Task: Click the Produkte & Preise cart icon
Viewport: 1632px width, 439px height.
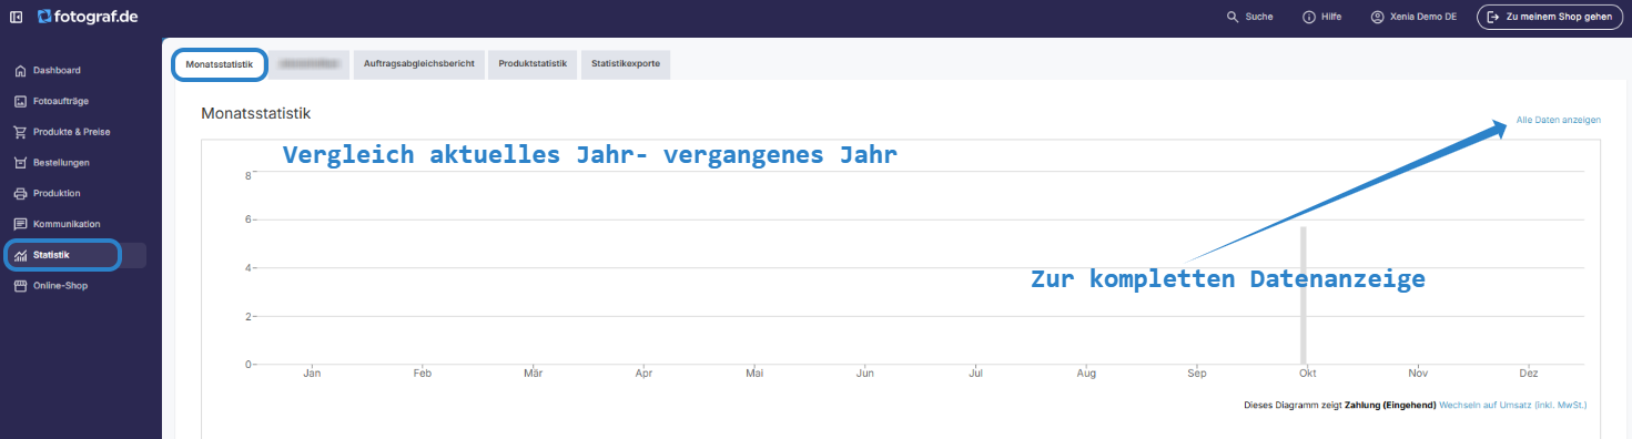Action: 20,132
